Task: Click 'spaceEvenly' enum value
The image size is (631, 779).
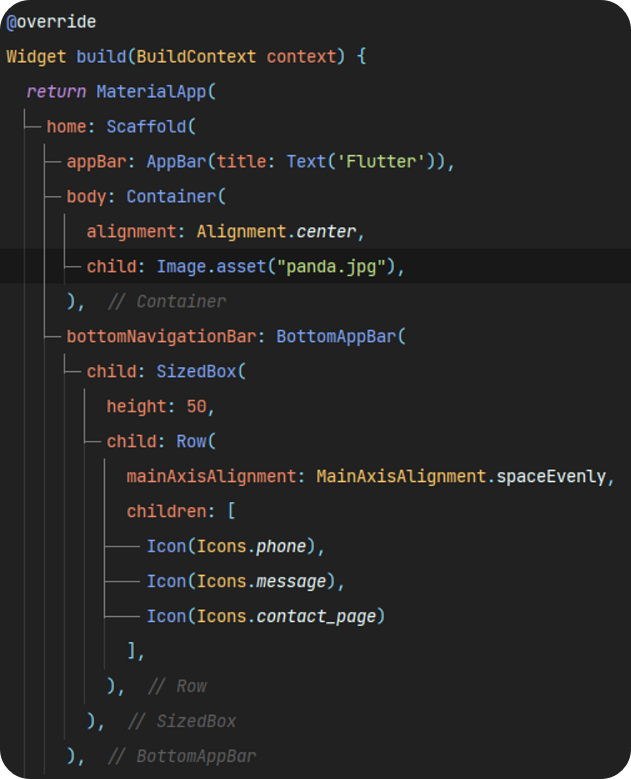Action: tap(551, 477)
